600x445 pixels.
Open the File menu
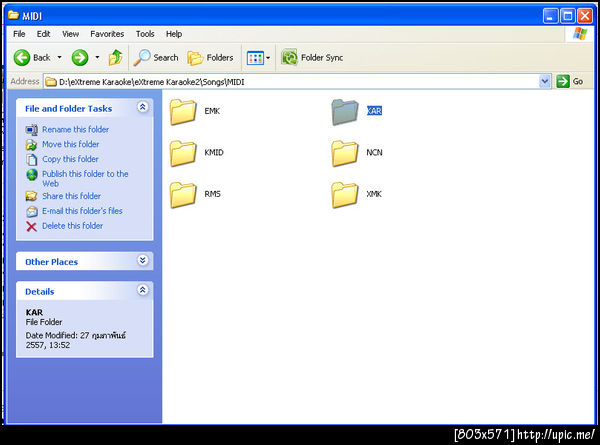tap(19, 34)
